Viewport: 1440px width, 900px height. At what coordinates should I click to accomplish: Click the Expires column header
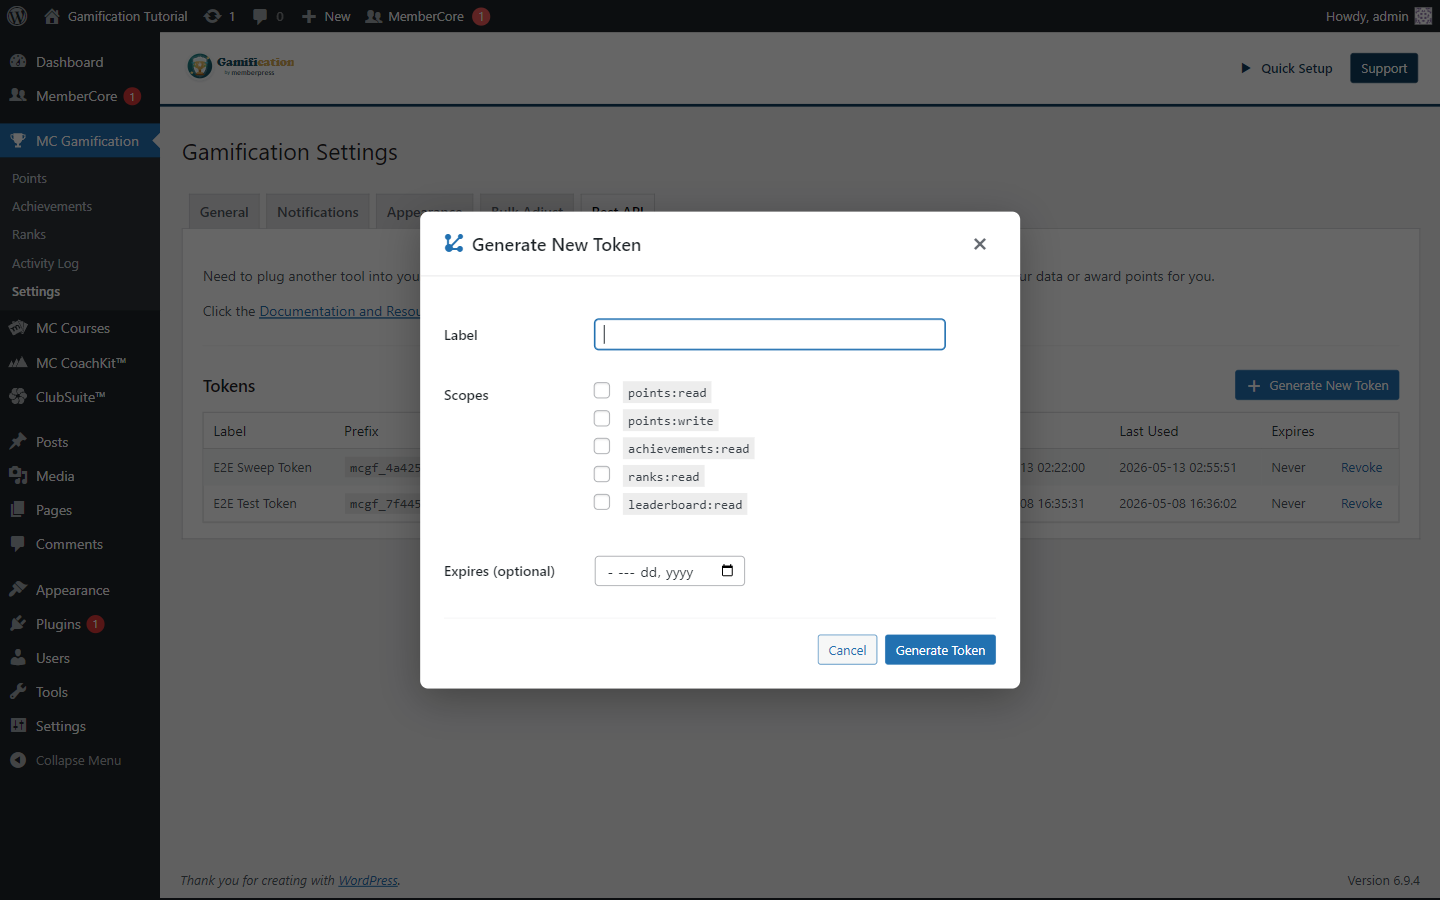[1293, 431]
